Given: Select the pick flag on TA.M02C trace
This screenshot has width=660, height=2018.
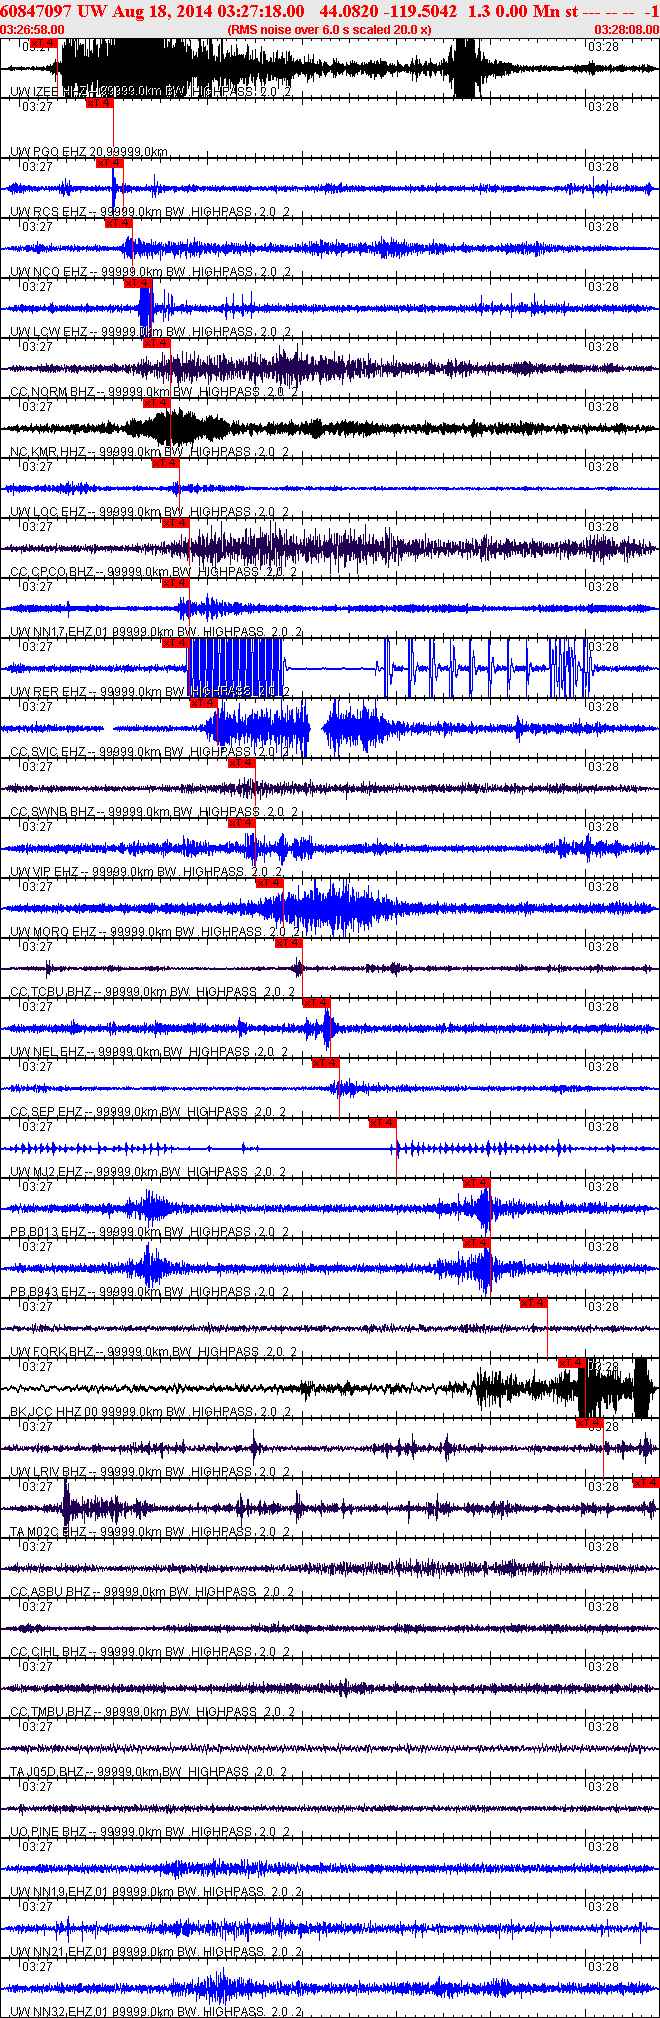Looking at the screenshot, I should tap(647, 1483).
